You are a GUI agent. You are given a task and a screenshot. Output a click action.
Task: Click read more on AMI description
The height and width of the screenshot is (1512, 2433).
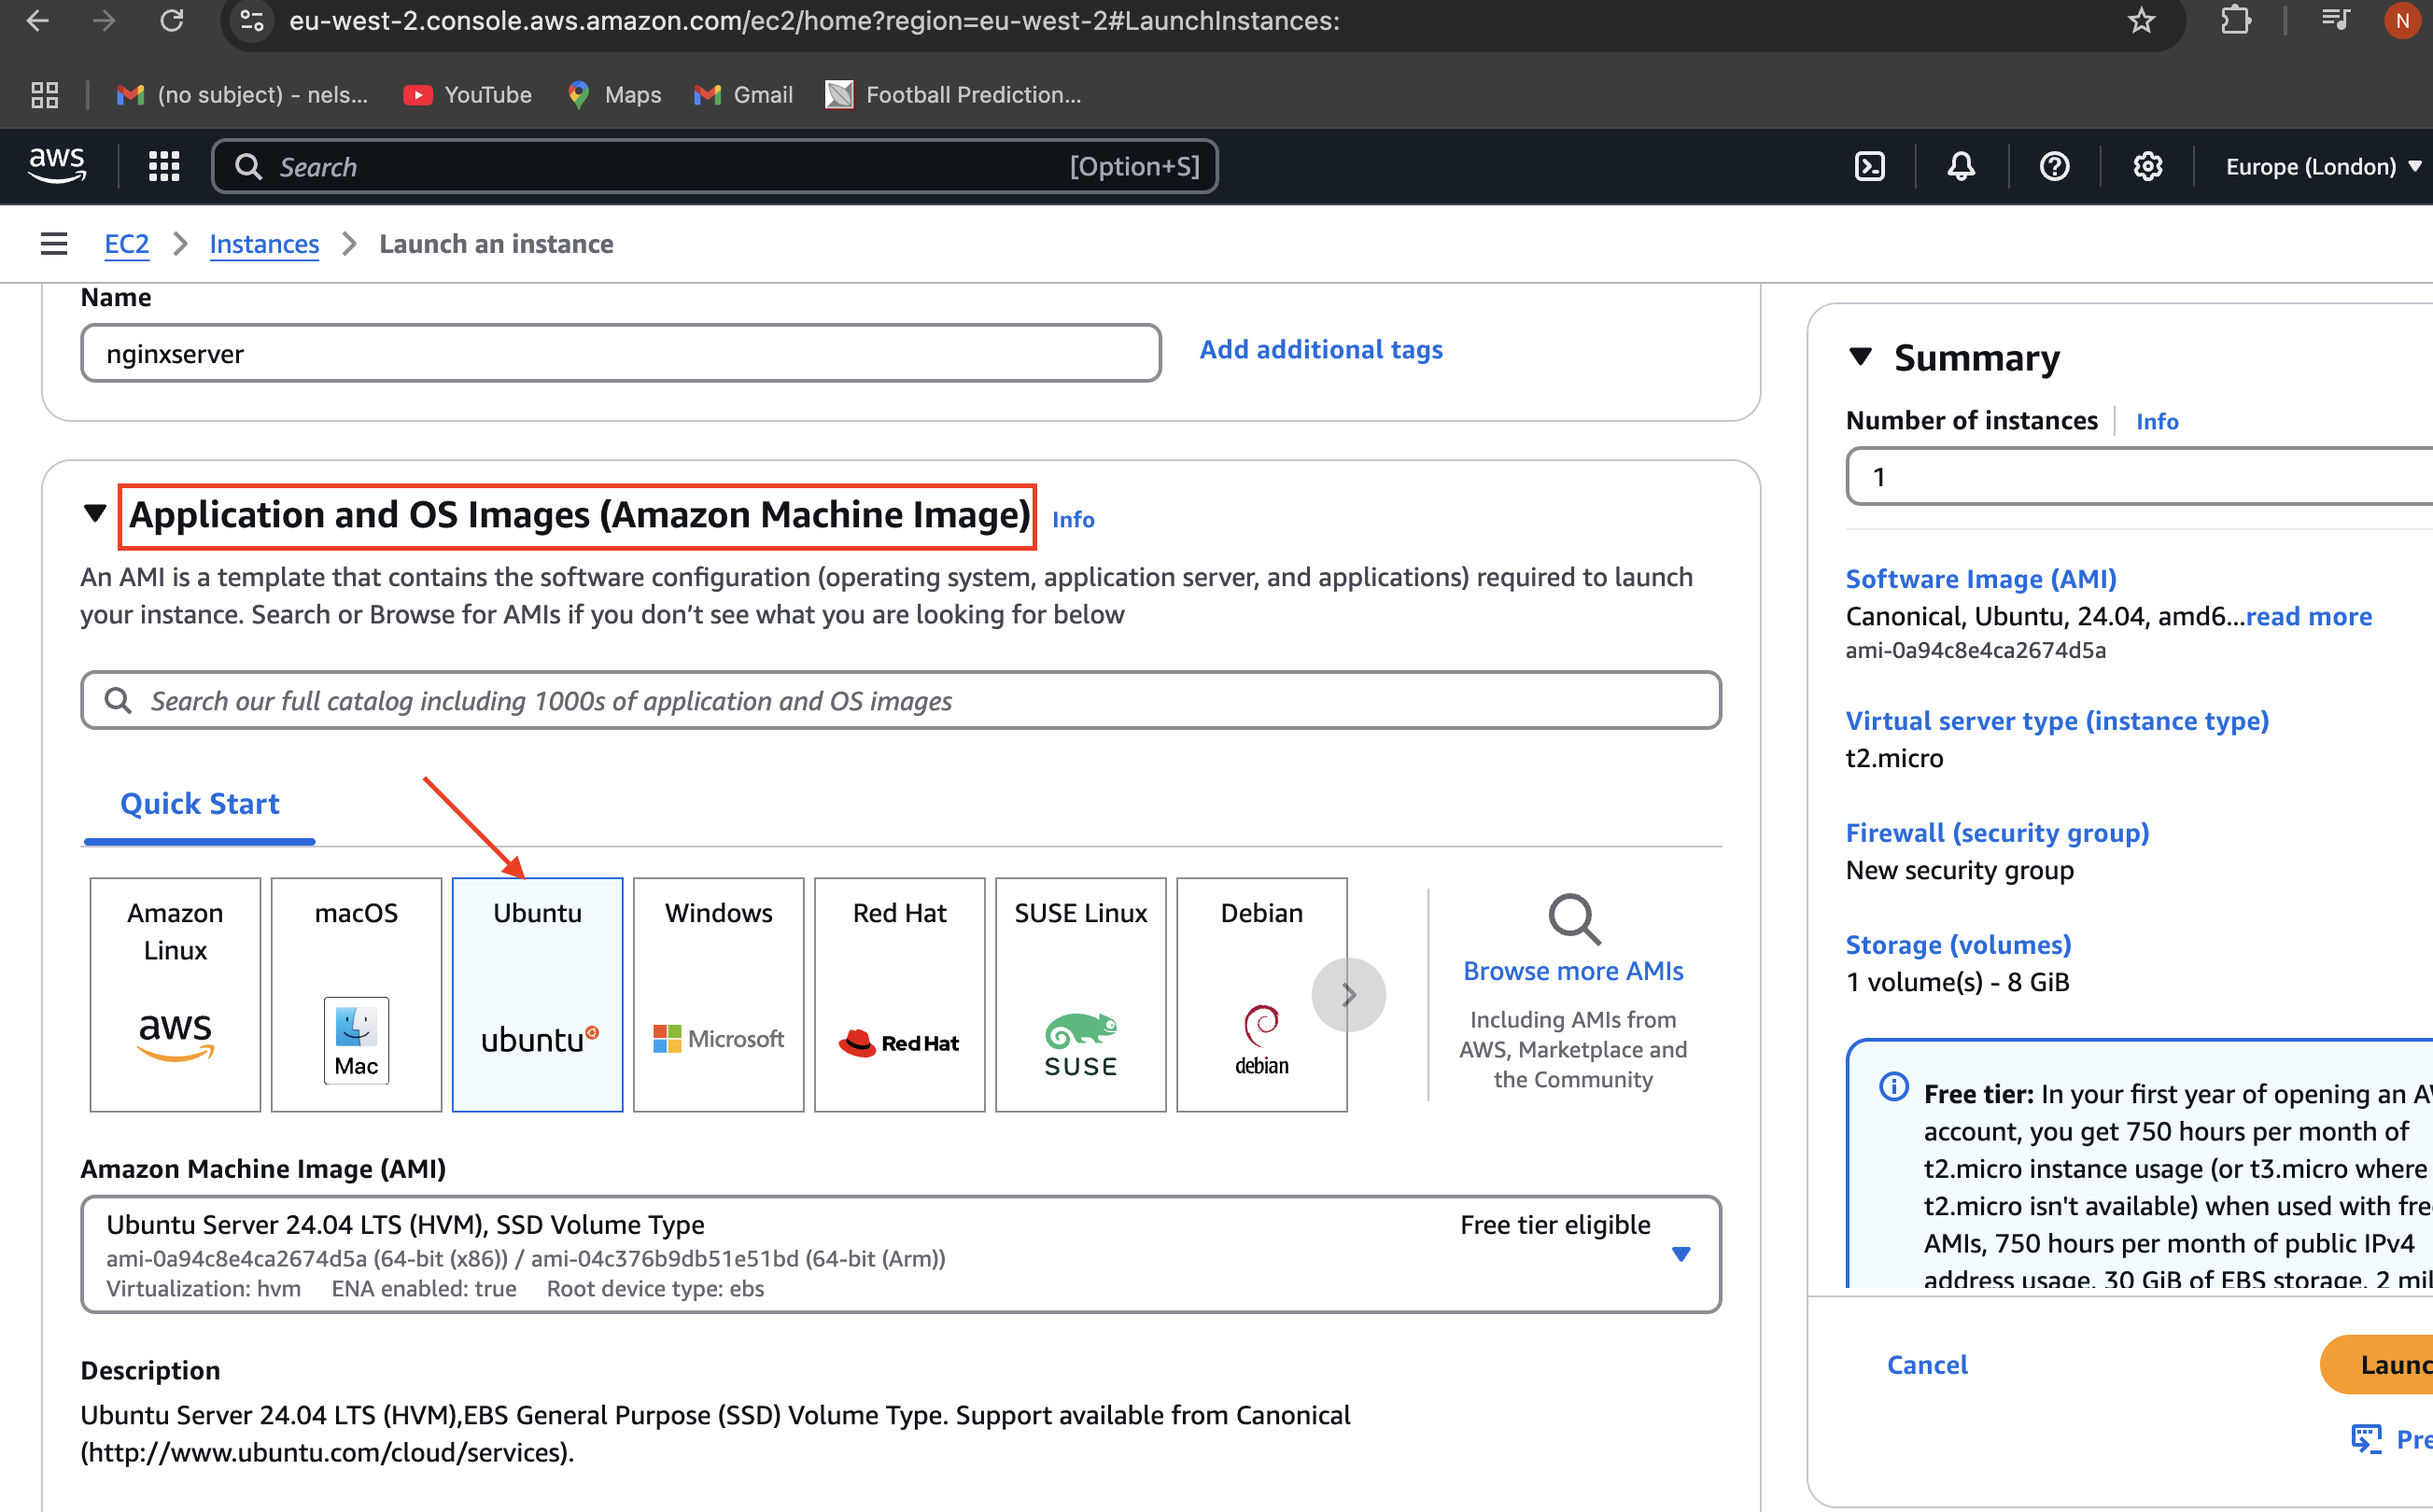2309,616
